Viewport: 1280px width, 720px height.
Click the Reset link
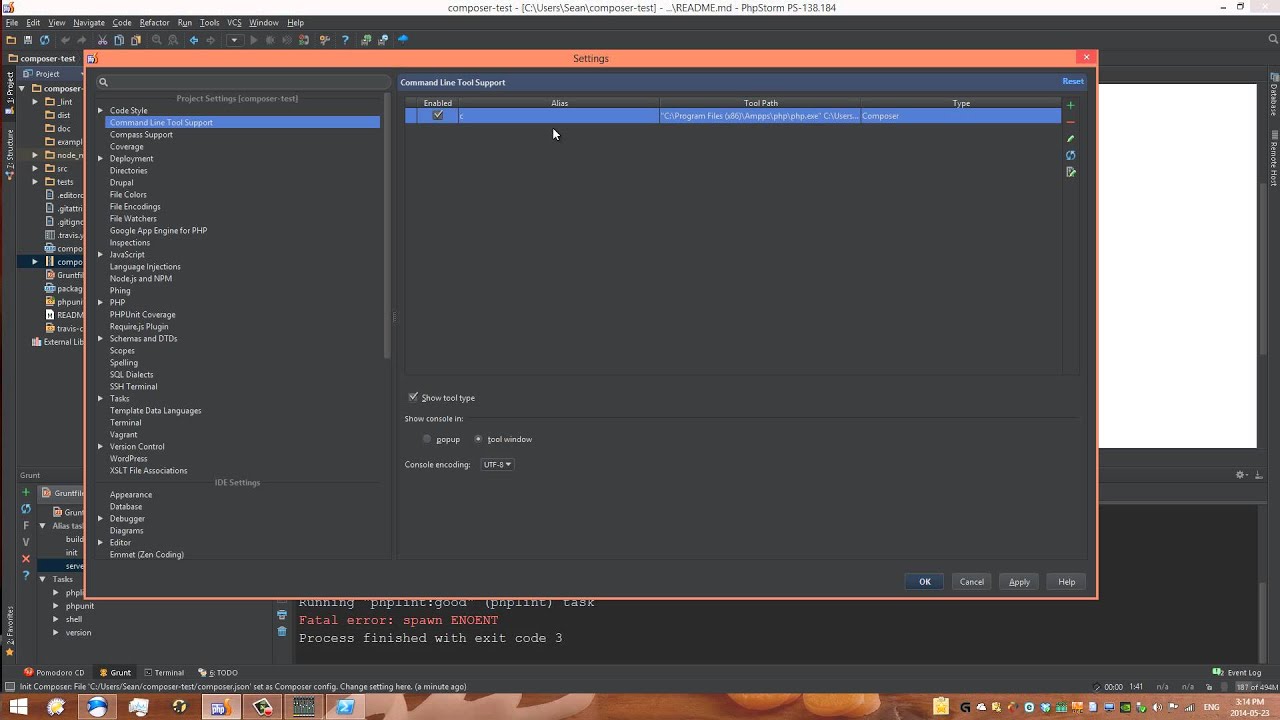click(x=1073, y=82)
